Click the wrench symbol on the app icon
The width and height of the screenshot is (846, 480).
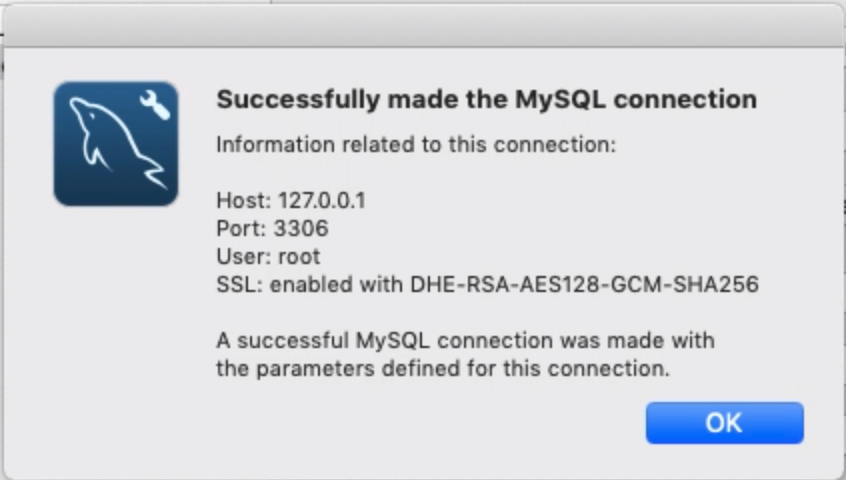(x=155, y=105)
